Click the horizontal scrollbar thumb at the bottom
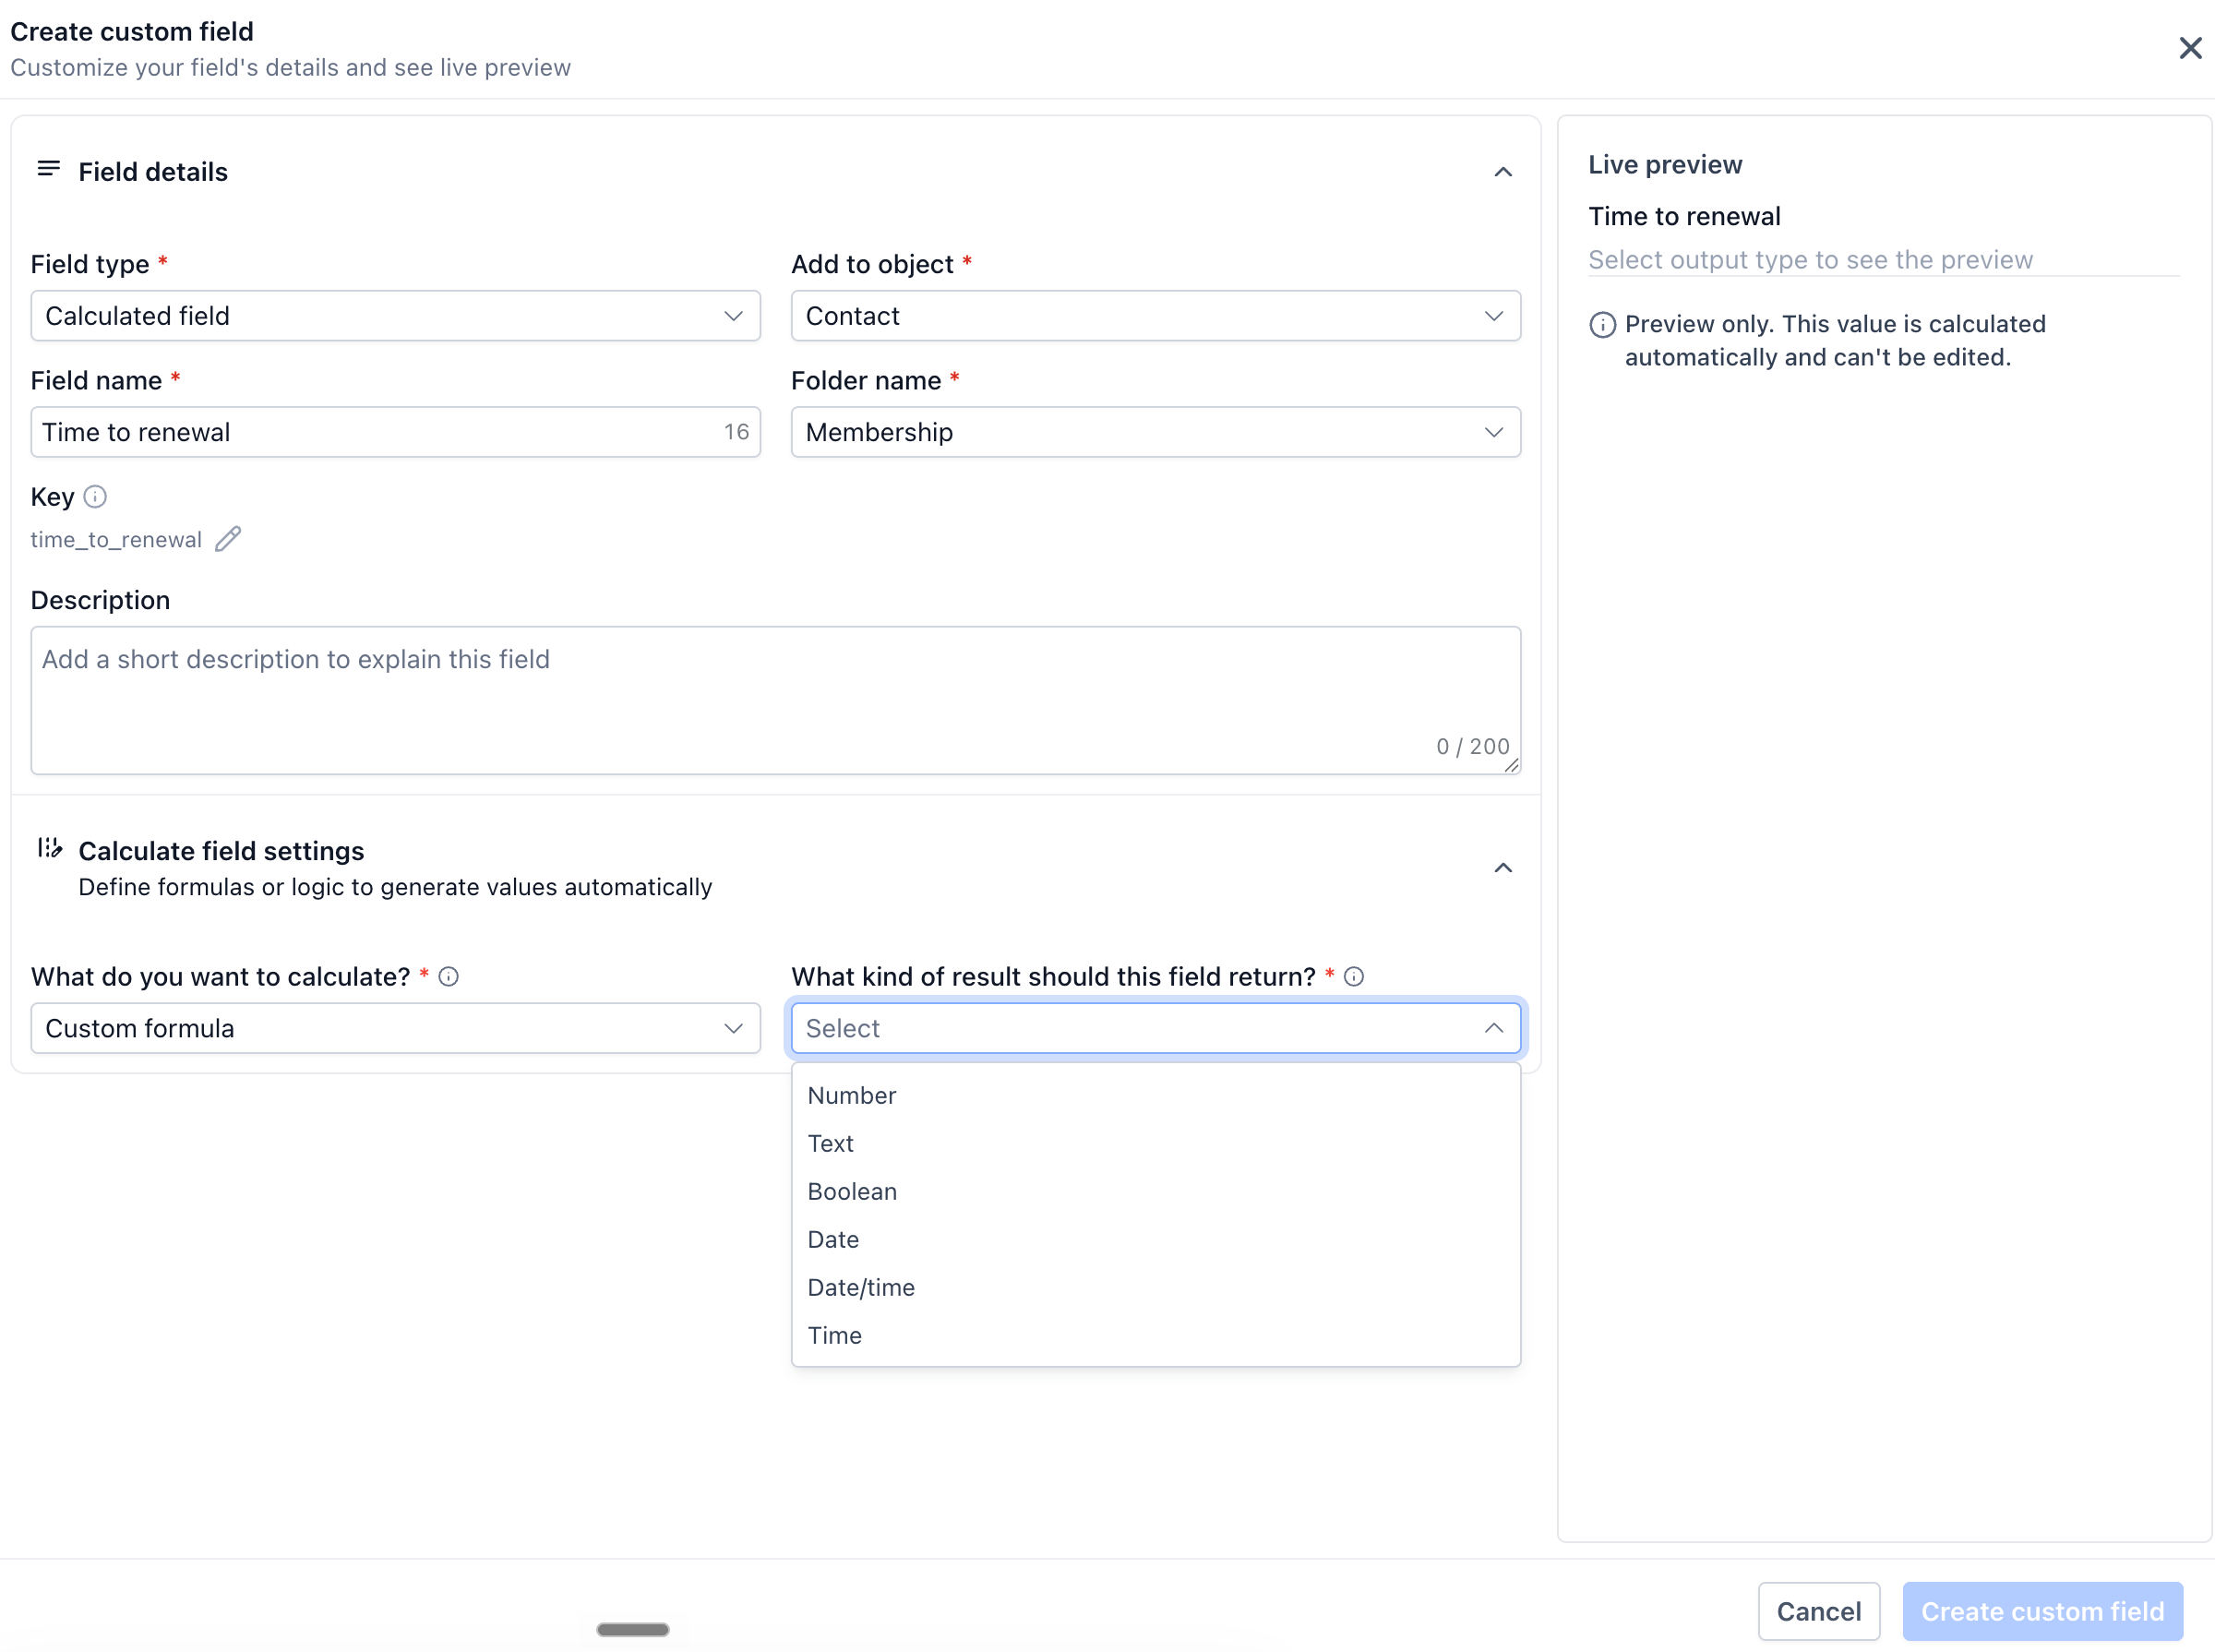2215x1652 pixels. click(632, 1629)
